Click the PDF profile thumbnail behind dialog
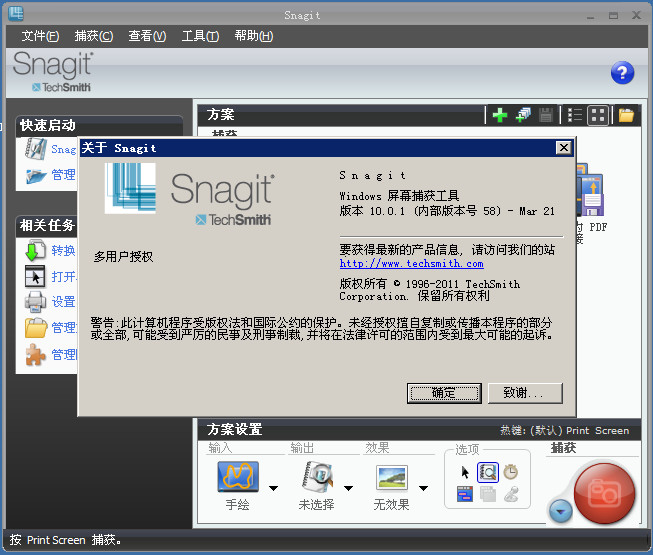Image resolution: width=653 pixels, height=555 pixels. 590,190
